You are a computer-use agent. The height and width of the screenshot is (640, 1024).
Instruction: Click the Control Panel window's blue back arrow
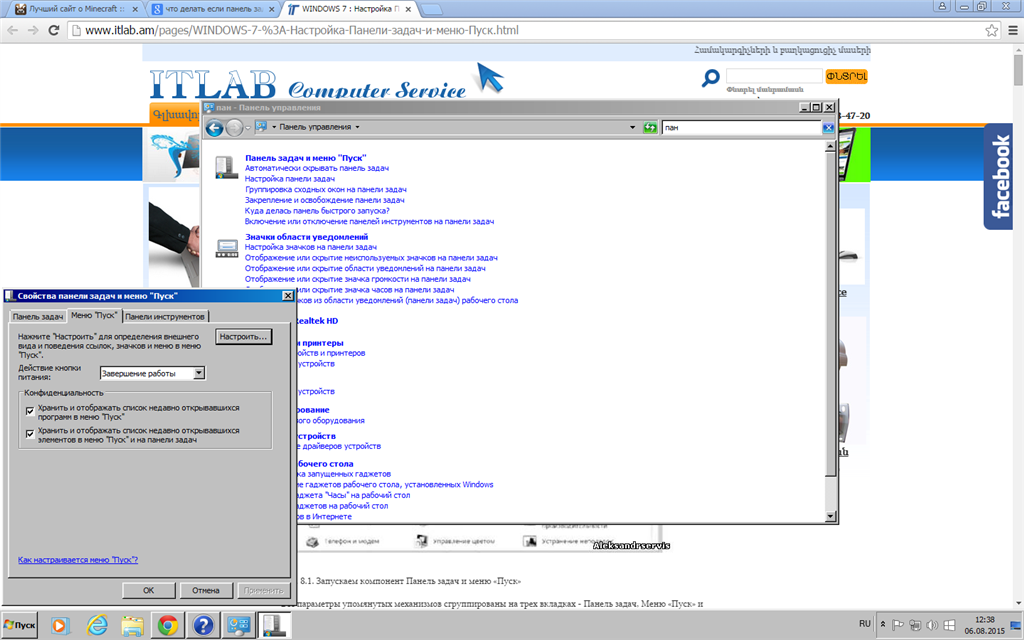click(214, 128)
